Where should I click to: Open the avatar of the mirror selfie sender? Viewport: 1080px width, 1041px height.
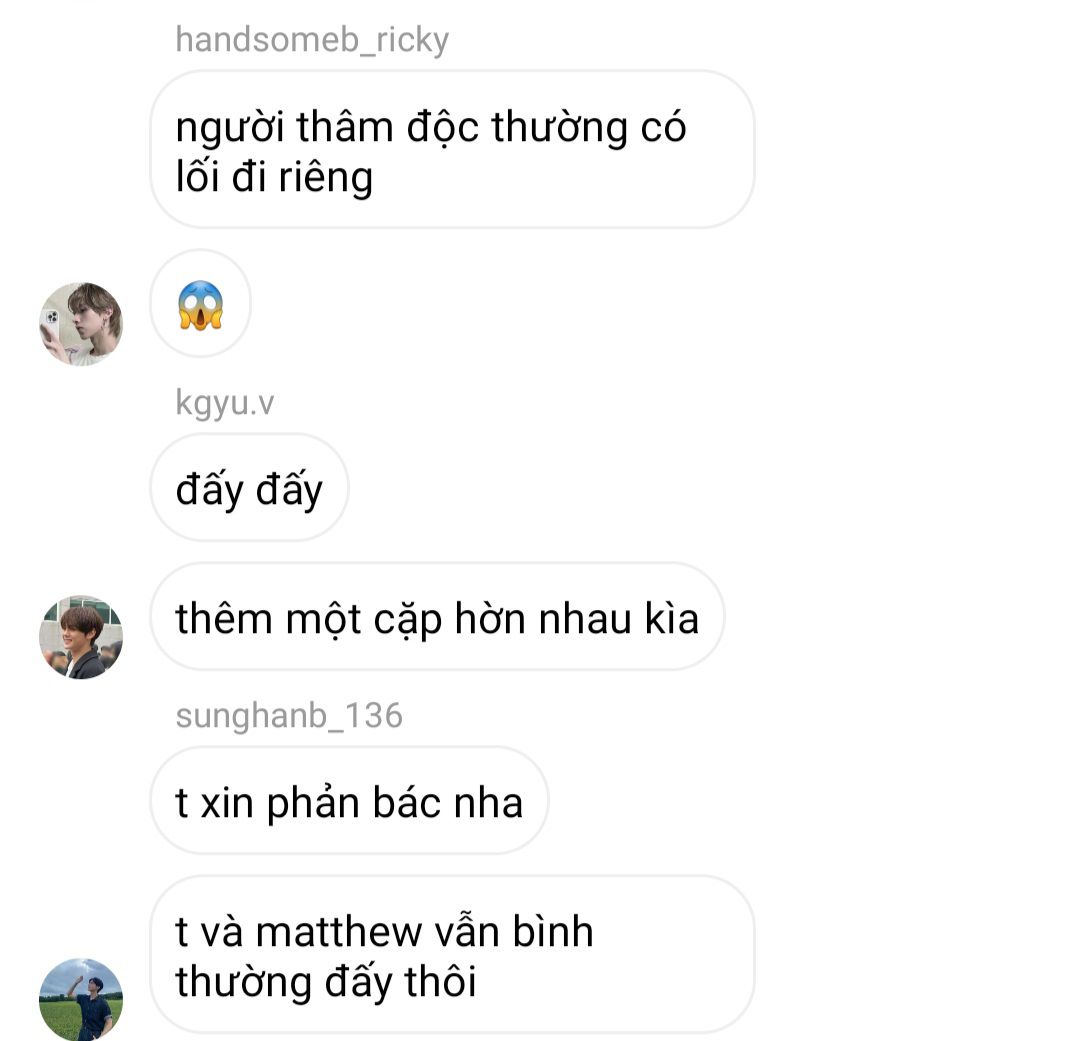(81, 323)
